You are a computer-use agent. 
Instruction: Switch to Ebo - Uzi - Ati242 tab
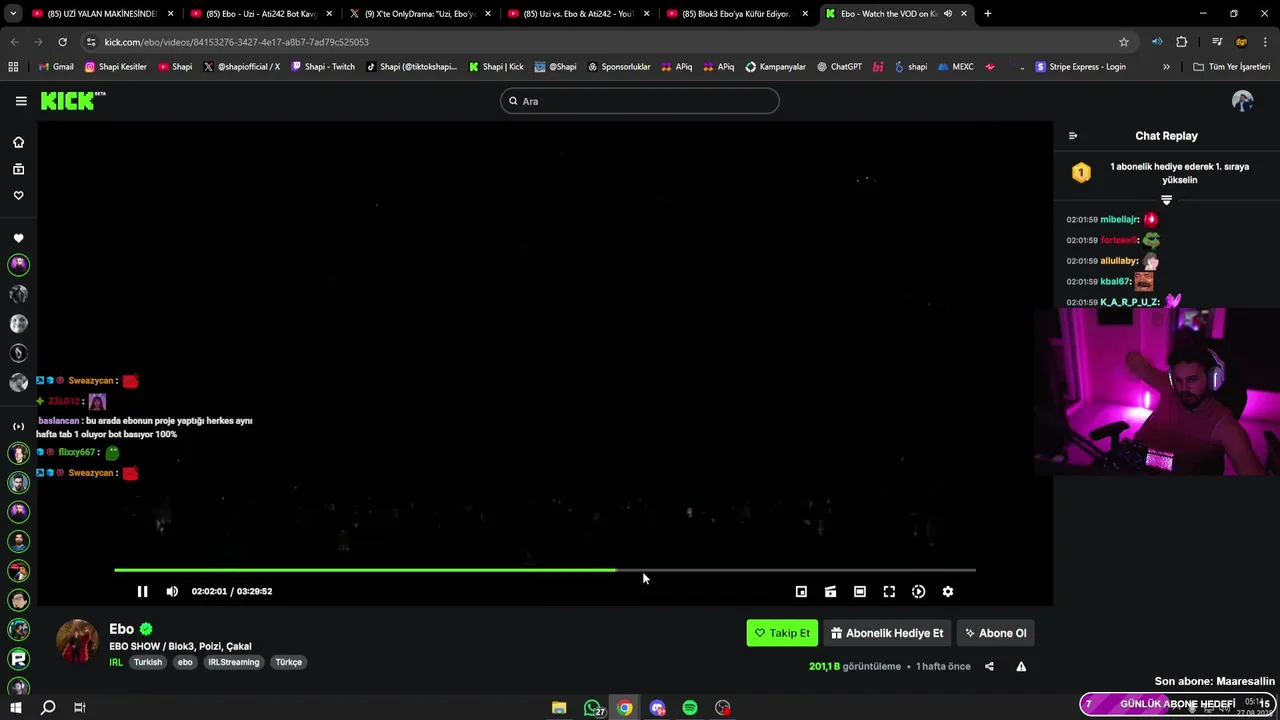click(x=262, y=14)
